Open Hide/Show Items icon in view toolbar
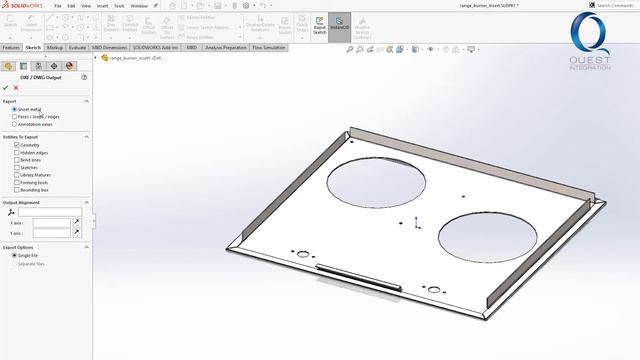Image resolution: width=640 pixels, height=360 pixels. pyautogui.click(x=431, y=49)
